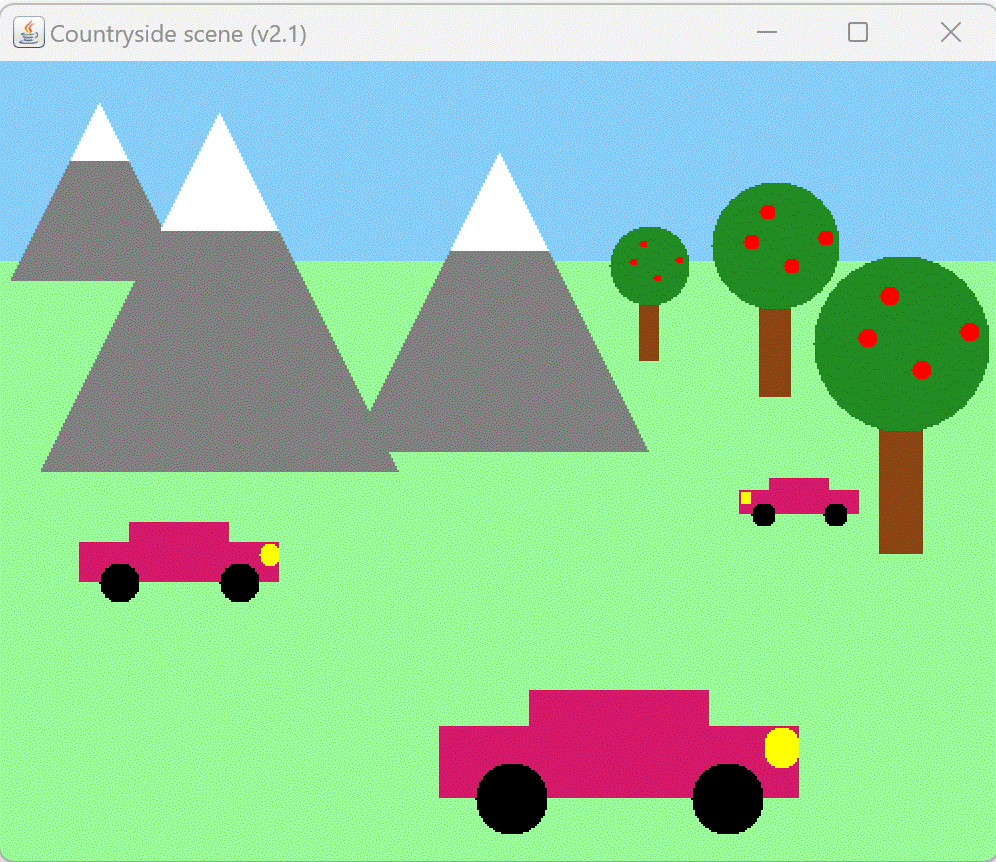
Task: Click the trunk of the largest apple tree
Action: point(901,491)
